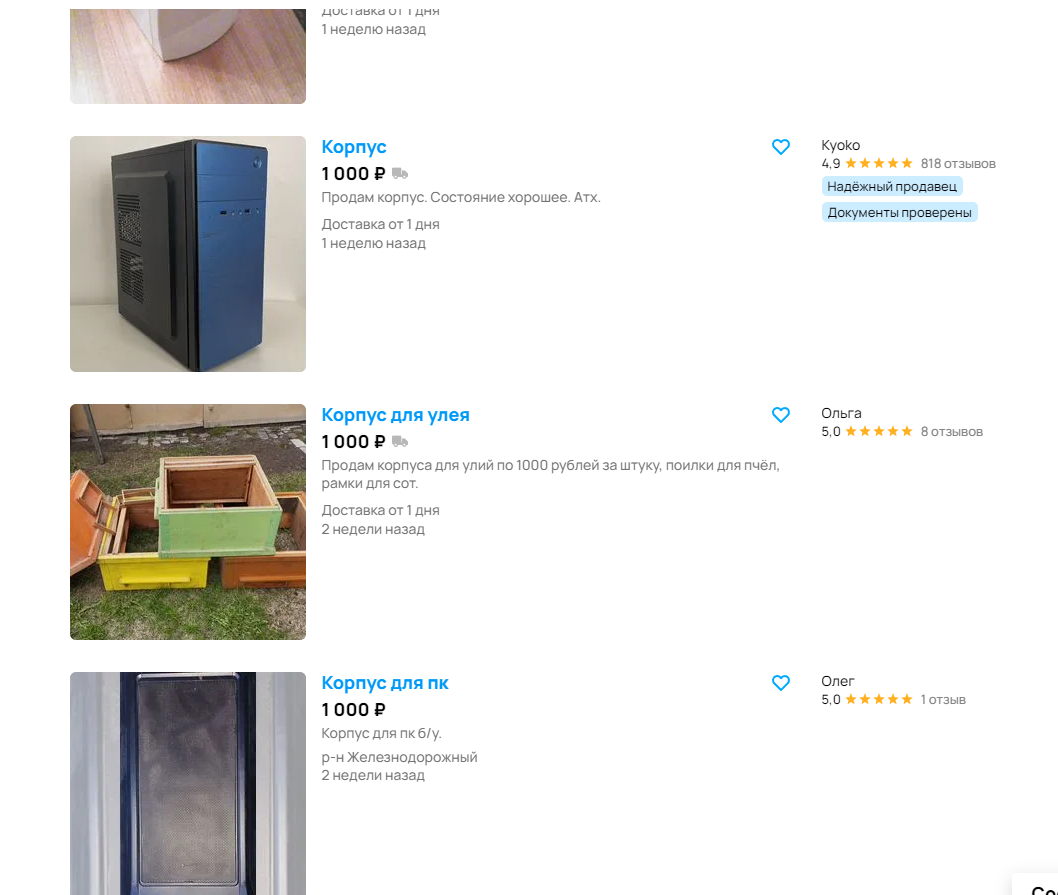Click the Надёжный продавец badge
1058x895 pixels.
click(x=892, y=186)
